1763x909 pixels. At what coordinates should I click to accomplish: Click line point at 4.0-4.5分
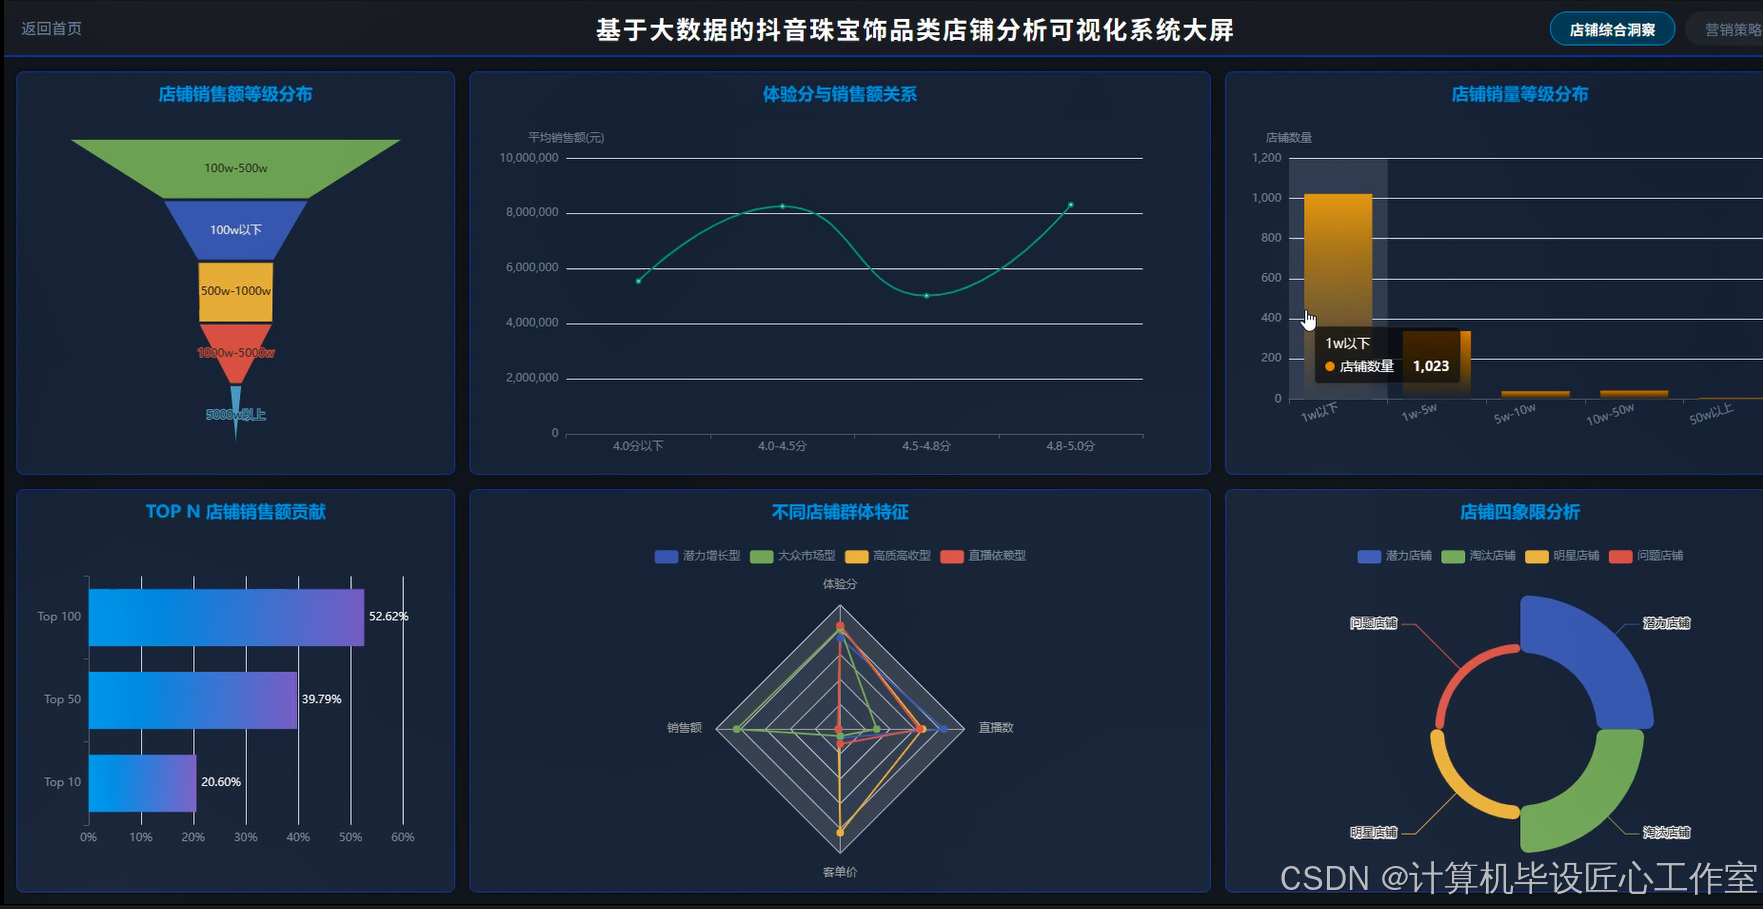click(x=782, y=206)
